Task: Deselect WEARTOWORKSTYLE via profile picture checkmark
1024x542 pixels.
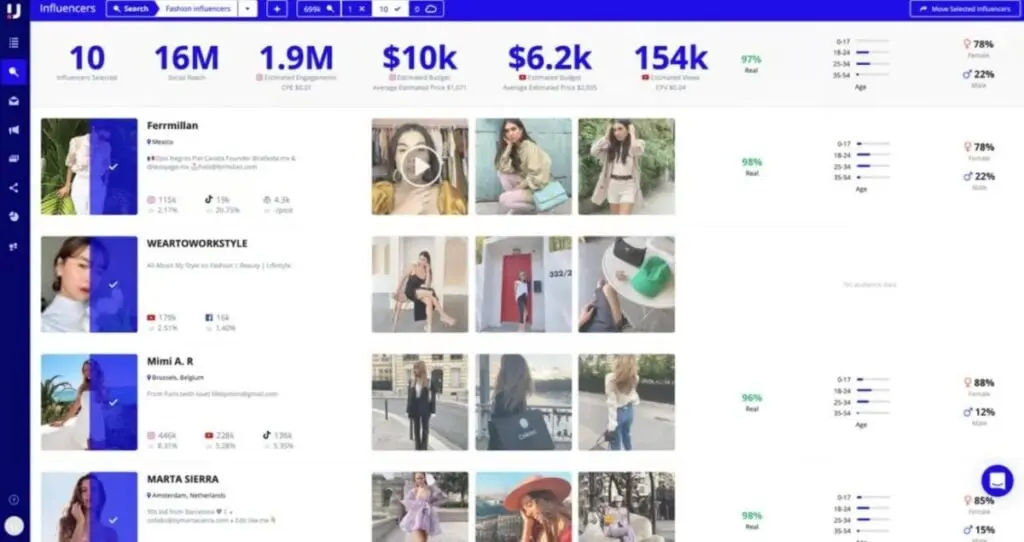Action: [x=114, y=285]
